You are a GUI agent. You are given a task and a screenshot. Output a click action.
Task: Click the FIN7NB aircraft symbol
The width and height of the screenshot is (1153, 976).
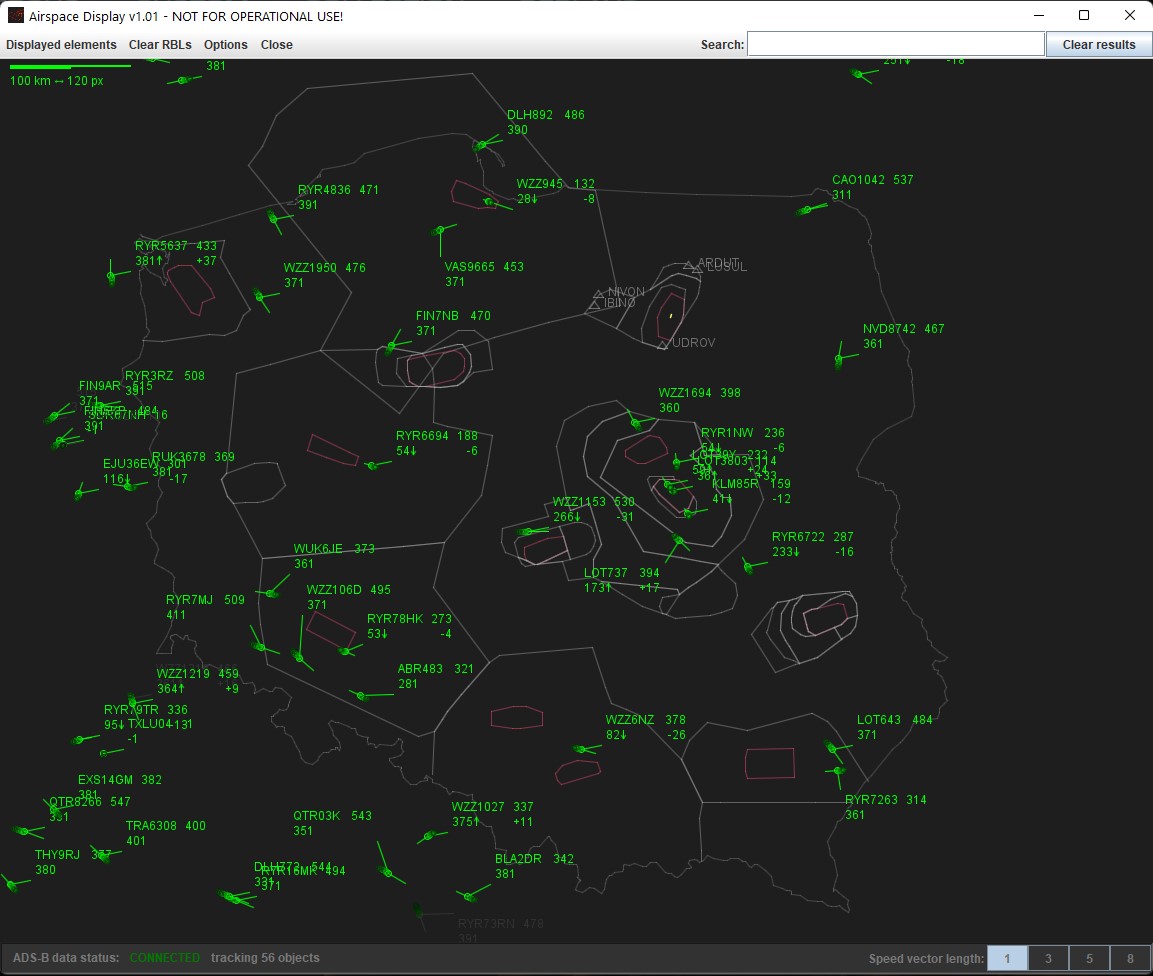[390, 348]
